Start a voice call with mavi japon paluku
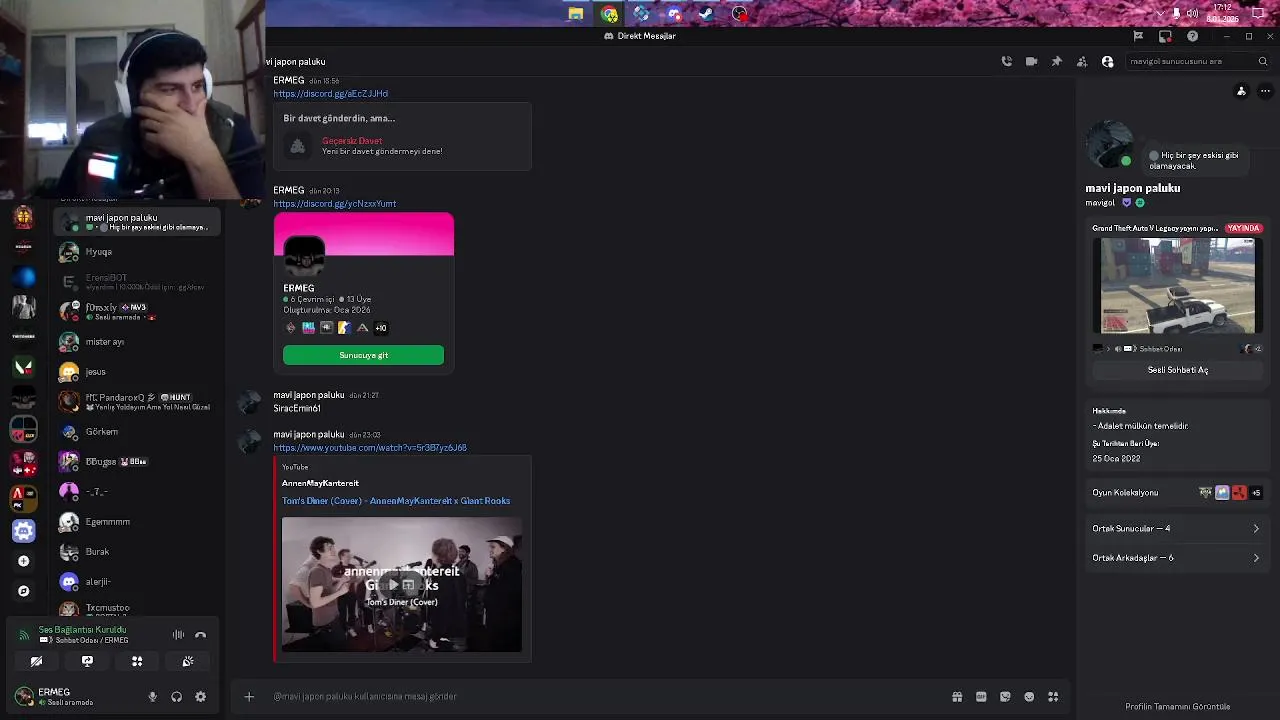 [1006, 61]
